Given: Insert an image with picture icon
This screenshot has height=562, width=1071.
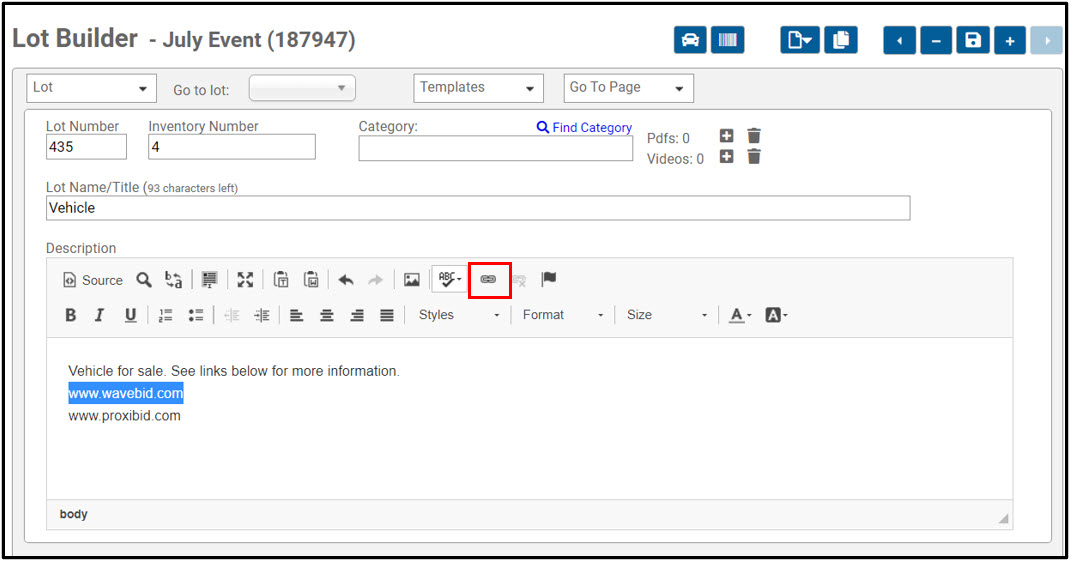Looking at the screenshot, I should [x=412, y=280].
